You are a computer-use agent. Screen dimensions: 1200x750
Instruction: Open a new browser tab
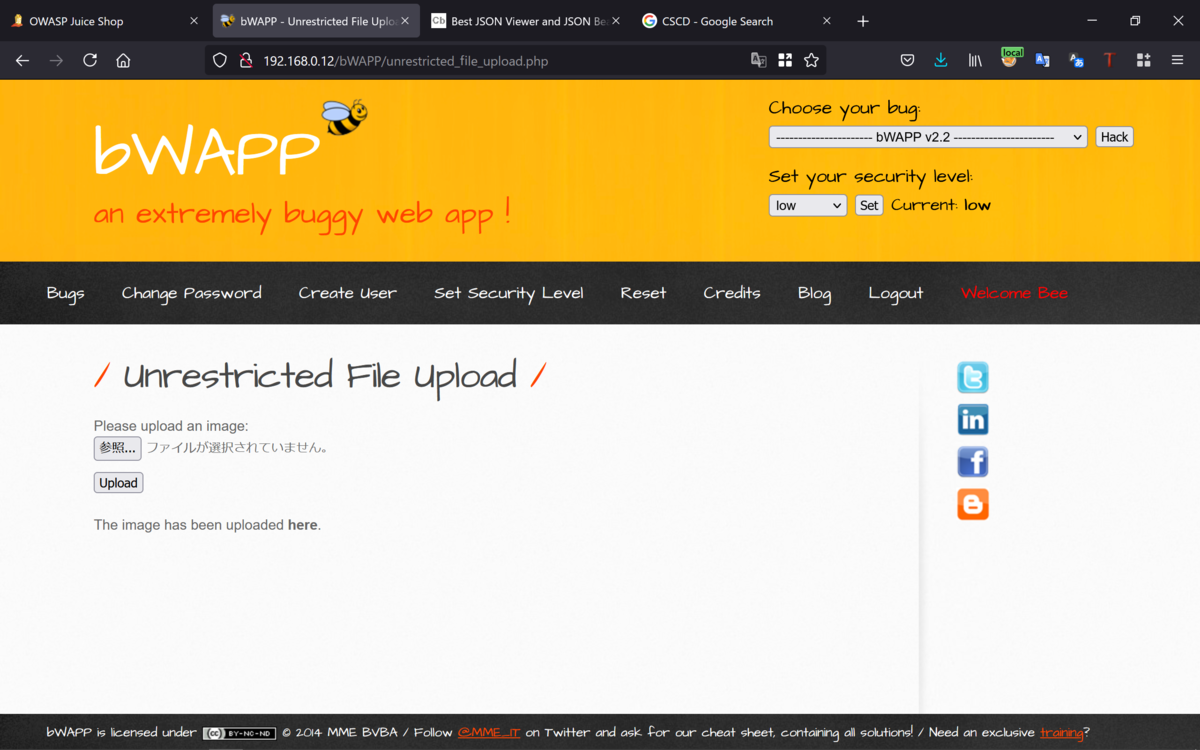tap(863, 21)
